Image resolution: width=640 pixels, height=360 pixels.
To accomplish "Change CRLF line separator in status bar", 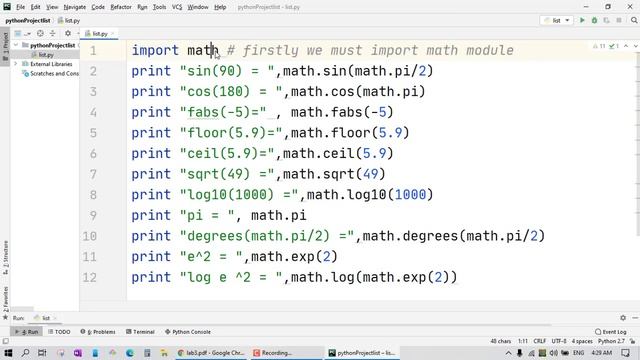I will 539,341.
